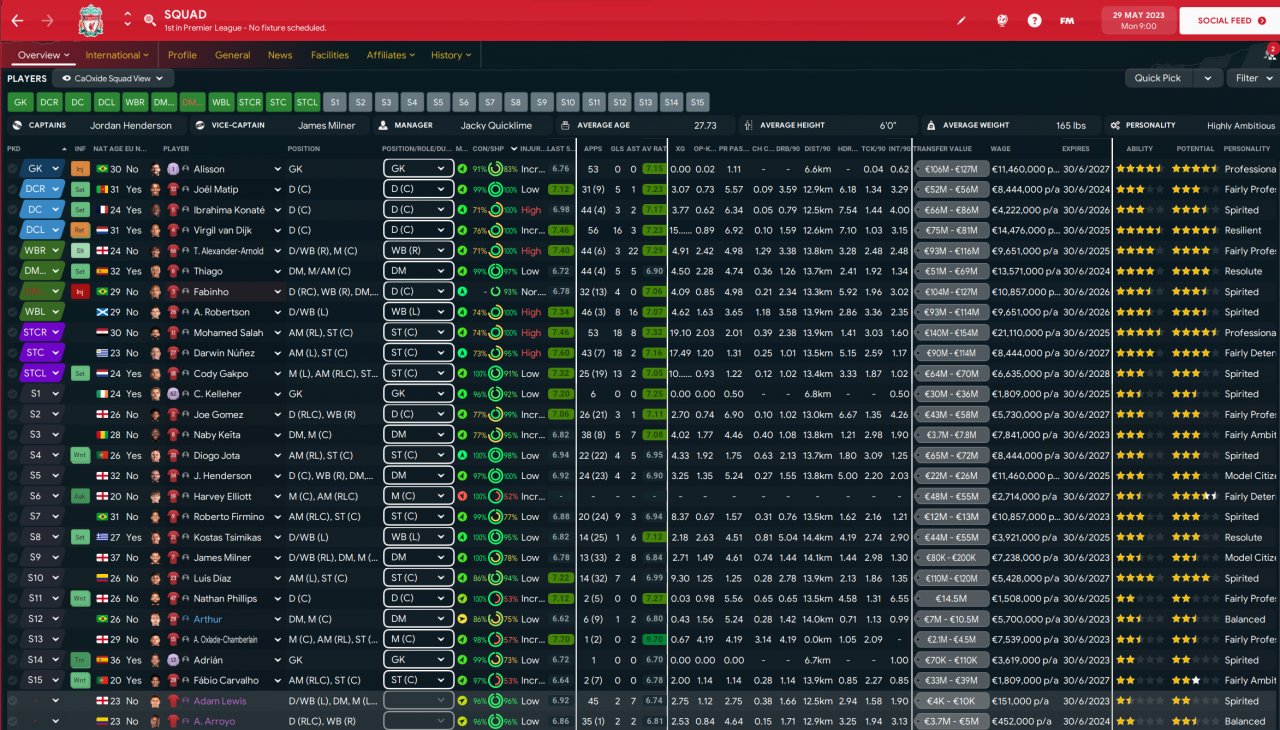Image resolution: width=1280 pixels, height=730 pixels.
Task: Switch to the Profile tab
Action: coord(182,55)
